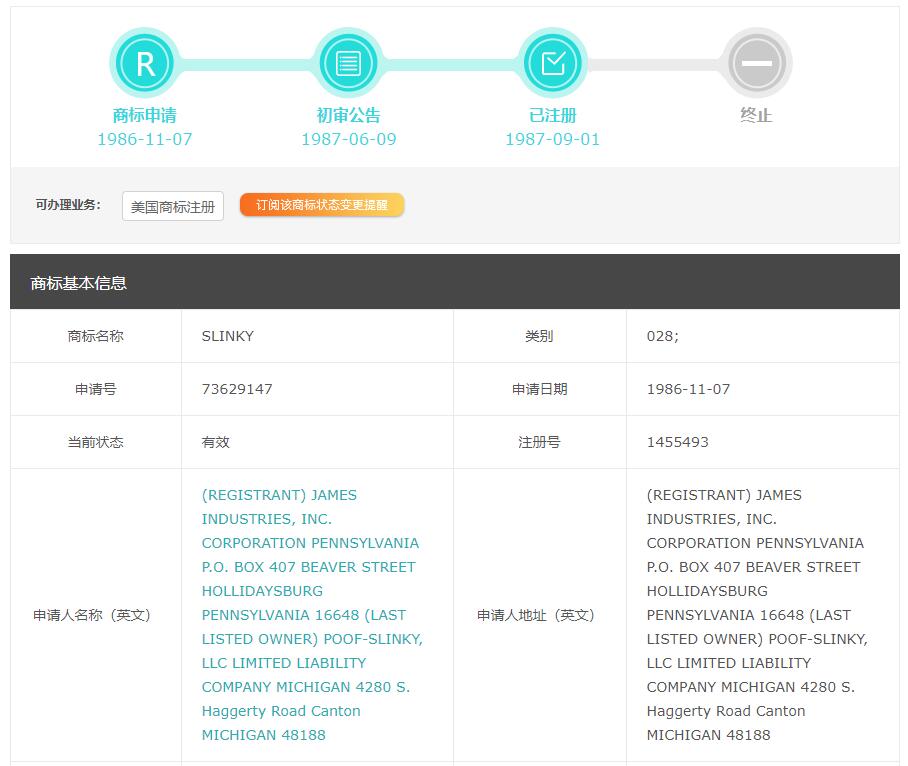Screen dimensions: 908x766
Task: Select registration number 1455493
Action: pos(678,442)
